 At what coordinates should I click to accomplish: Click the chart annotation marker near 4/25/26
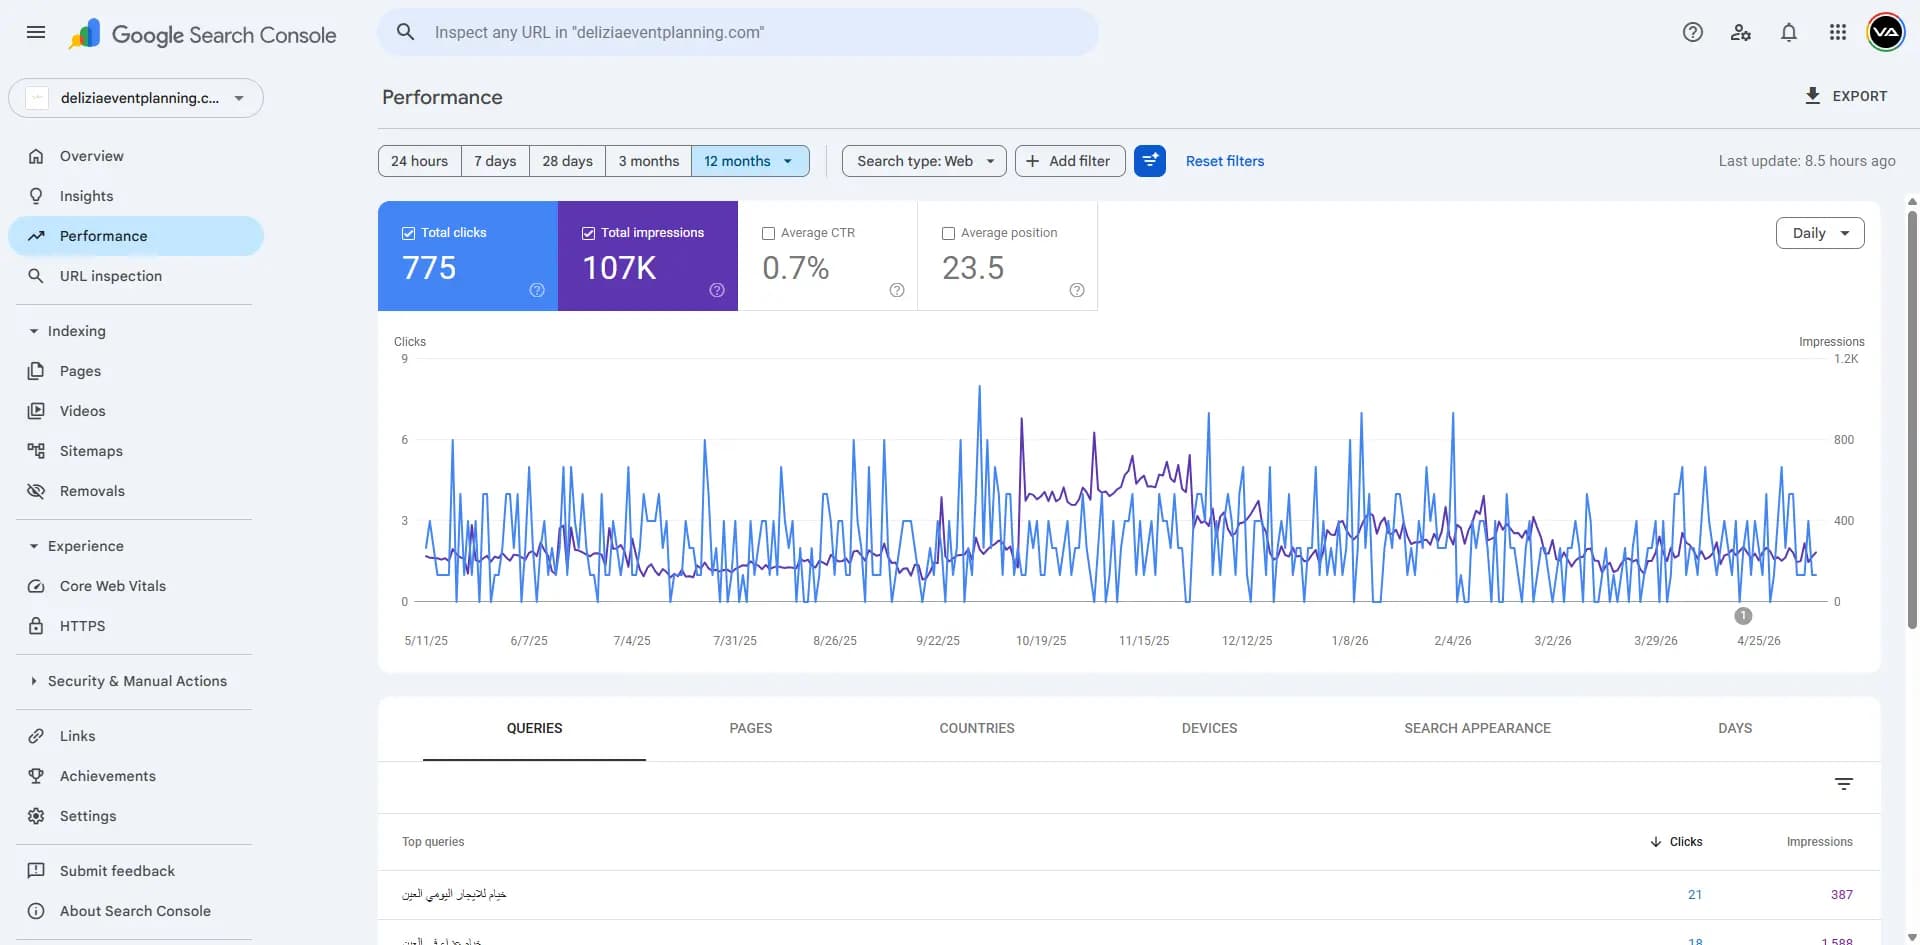[1743, 616]
